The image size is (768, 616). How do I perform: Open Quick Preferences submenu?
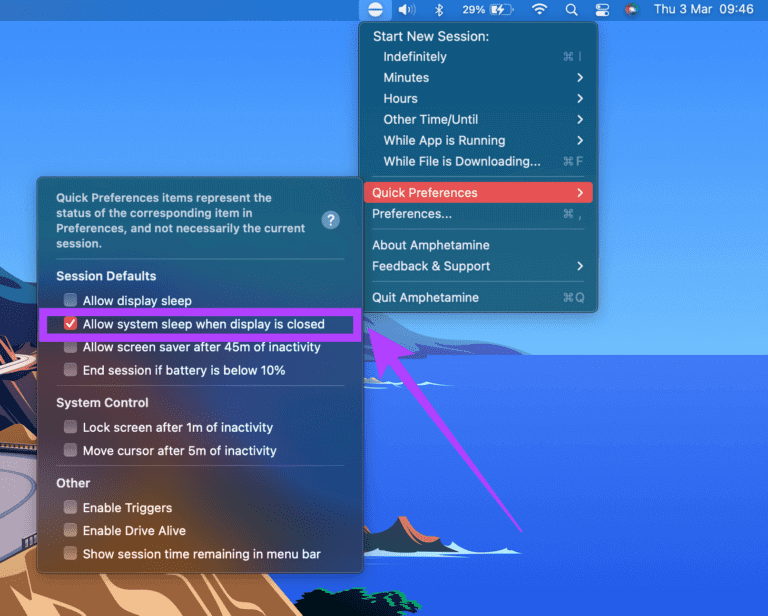(479, 193)
